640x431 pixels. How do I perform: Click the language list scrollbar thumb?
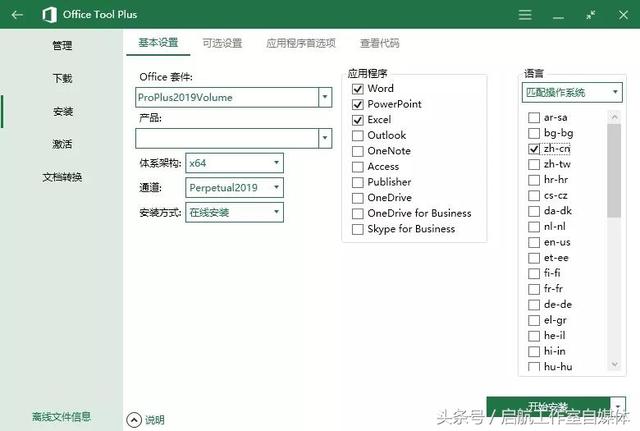coord(613,171)
